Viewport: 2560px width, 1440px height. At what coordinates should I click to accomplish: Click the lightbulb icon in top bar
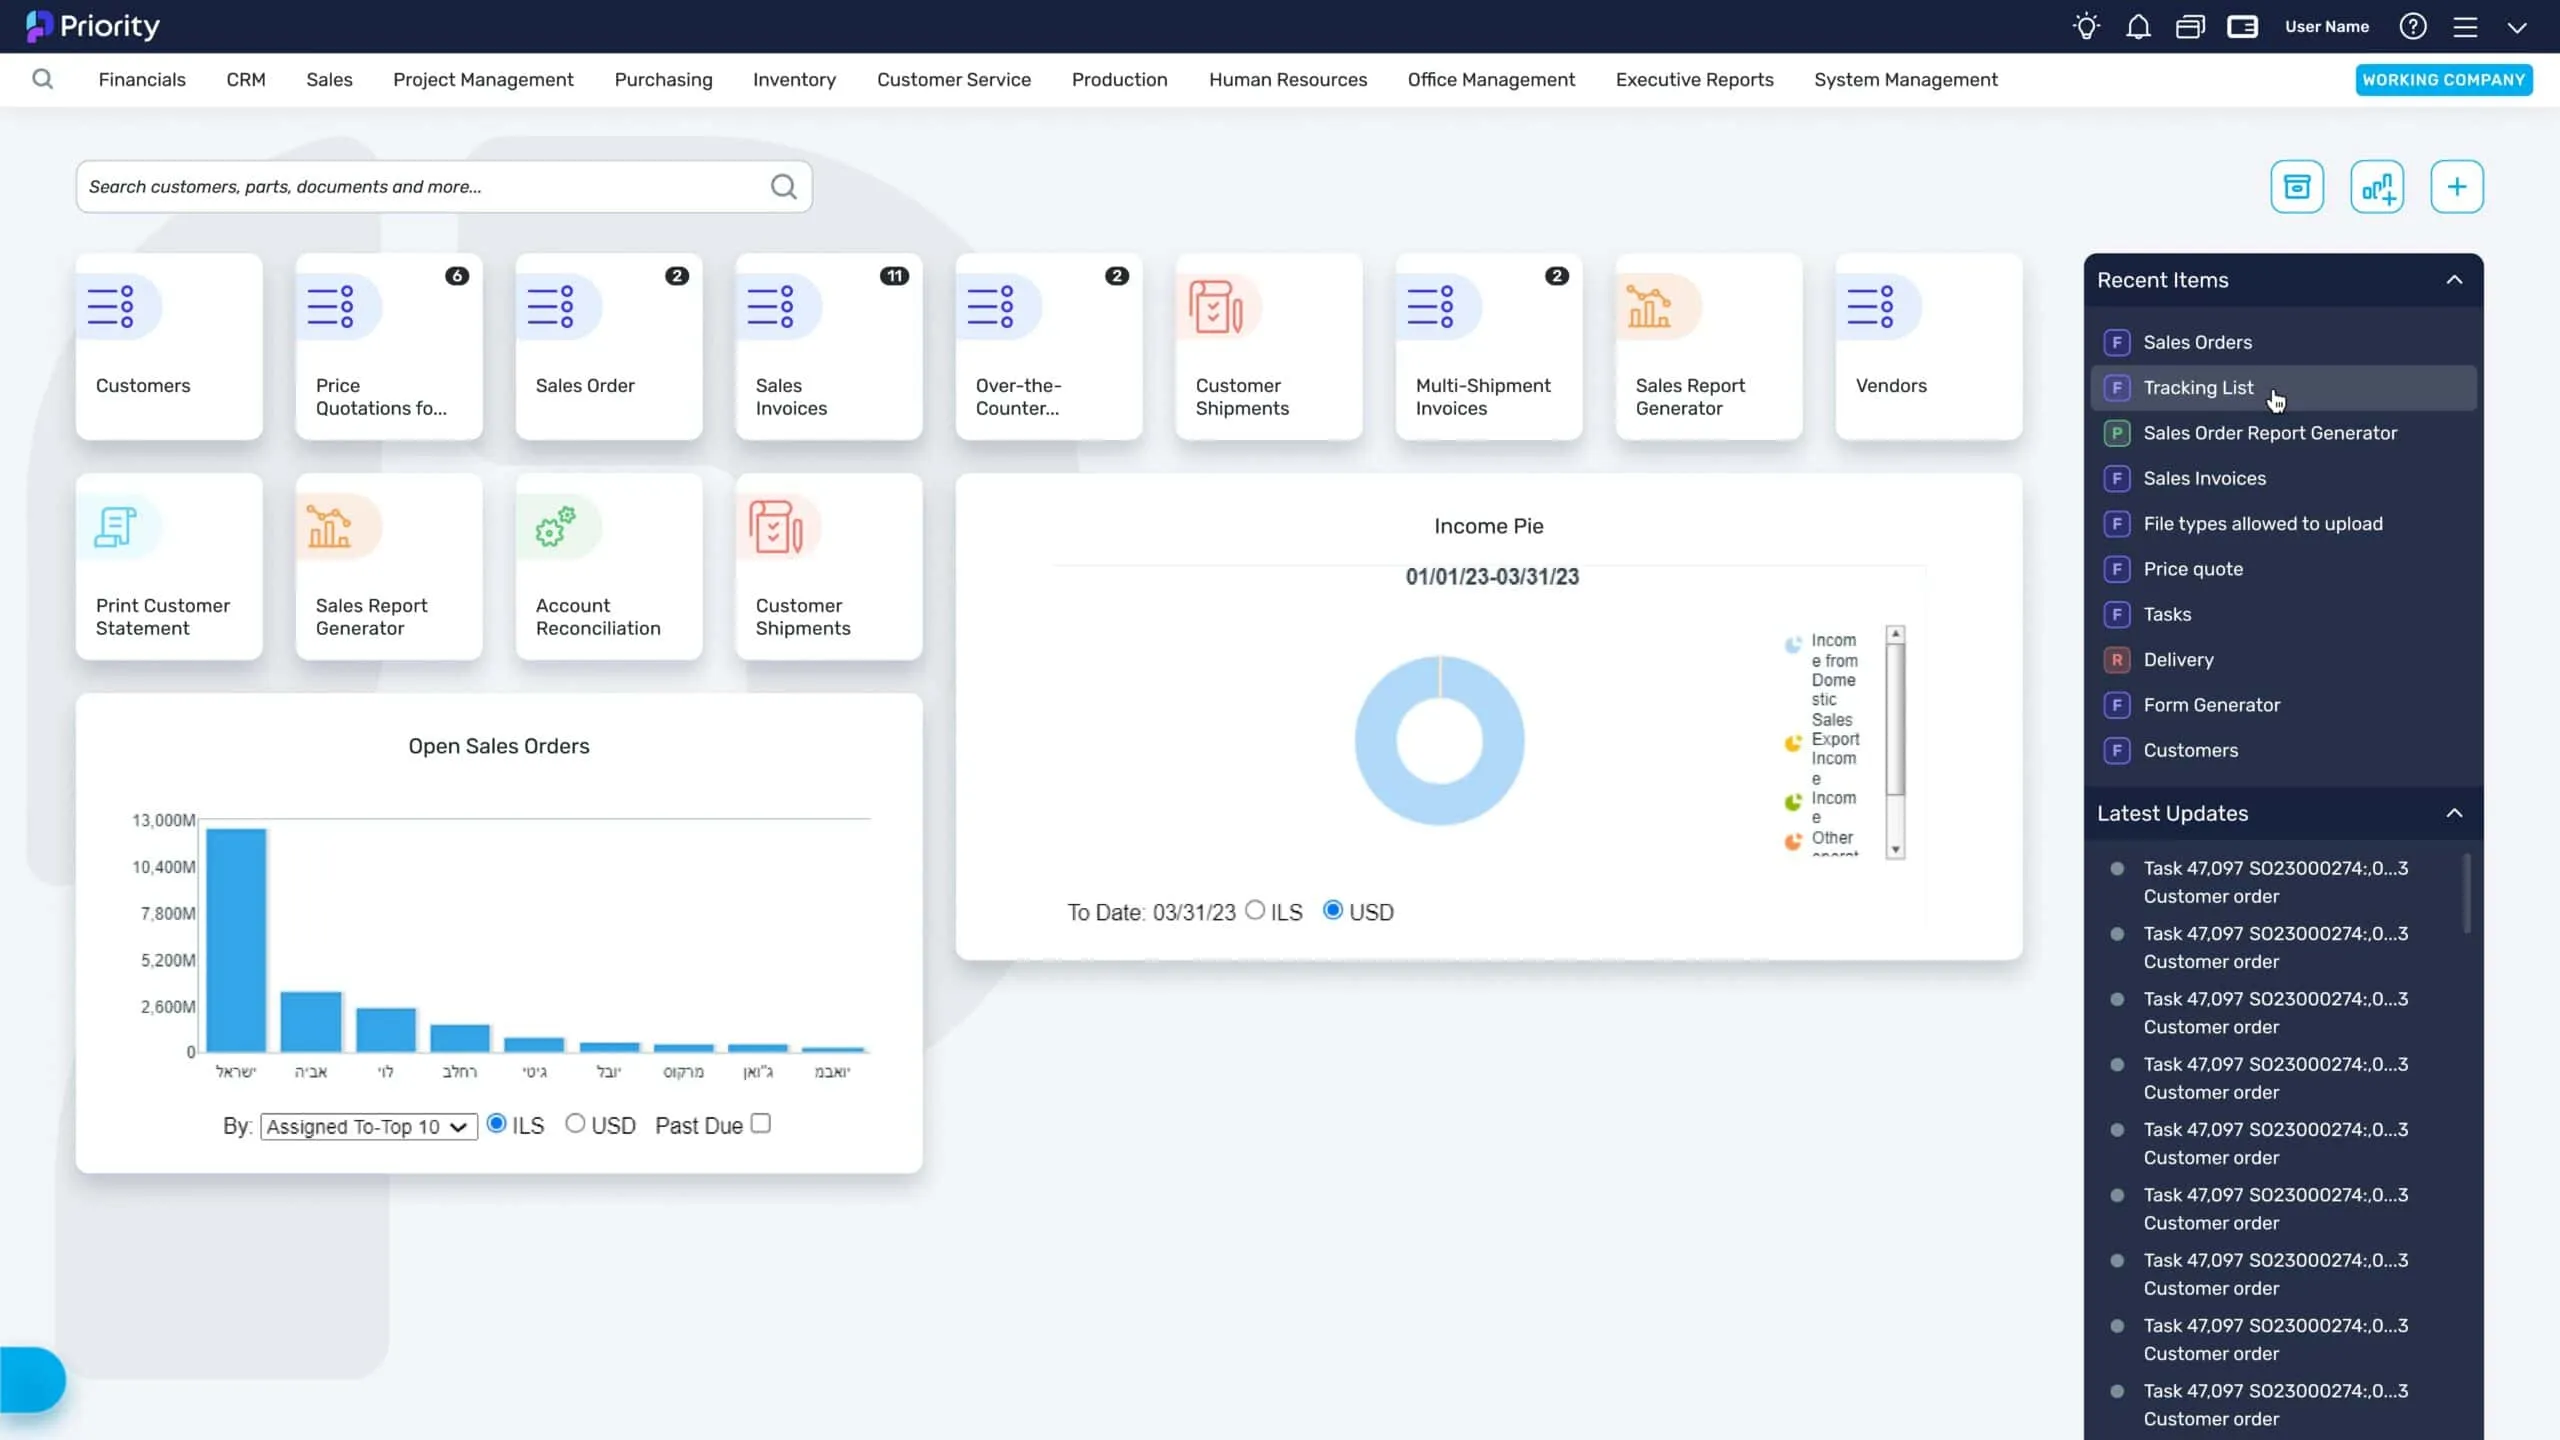[x=2086, y=27]
